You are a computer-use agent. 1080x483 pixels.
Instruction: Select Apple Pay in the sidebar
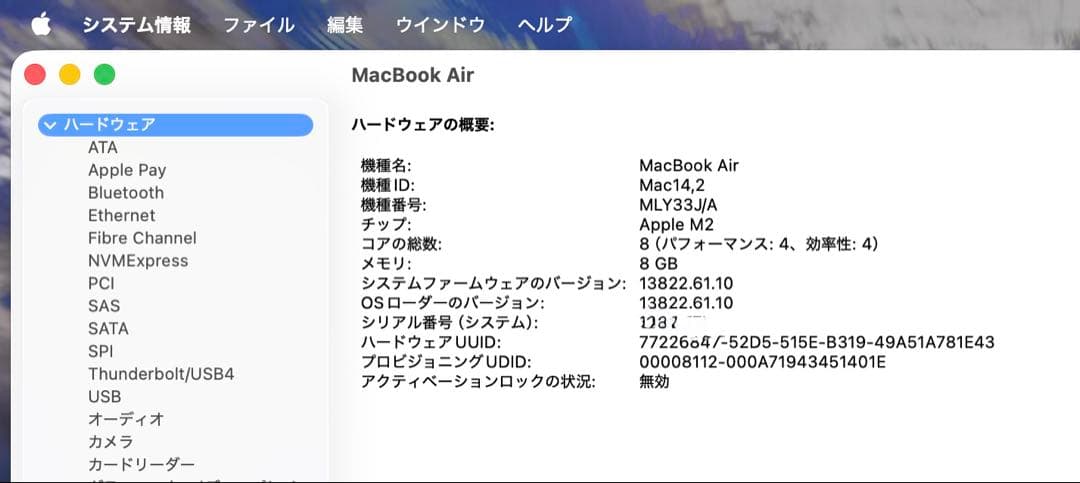click(127, 170)
